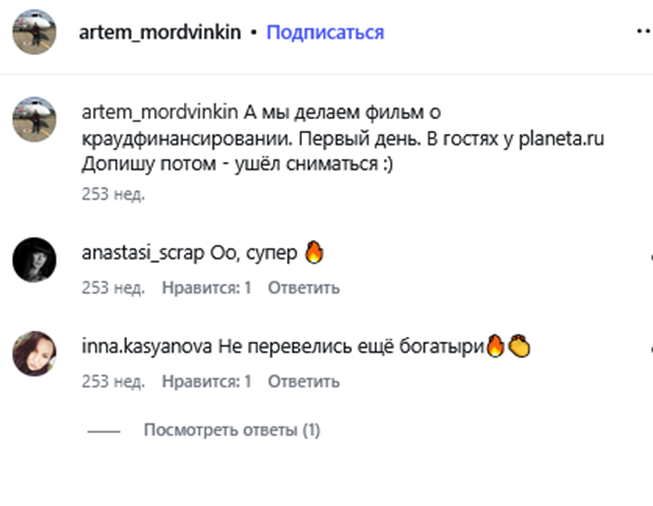The image size is (653, 506).
Task: Reply to anastasi_scrap's comment with Ответить
Action: click(304, 288)
